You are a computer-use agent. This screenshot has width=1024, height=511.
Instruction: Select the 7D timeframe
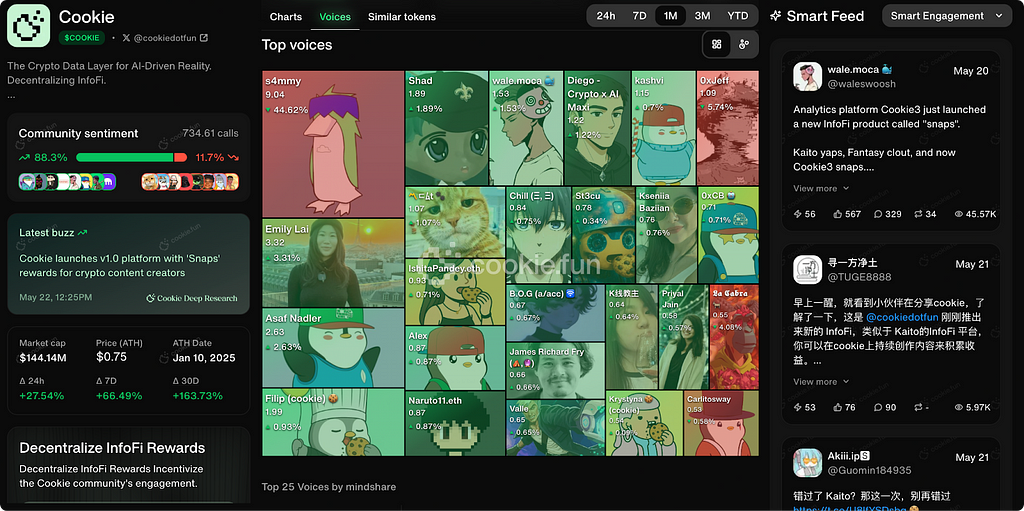[x=639, y=16]
